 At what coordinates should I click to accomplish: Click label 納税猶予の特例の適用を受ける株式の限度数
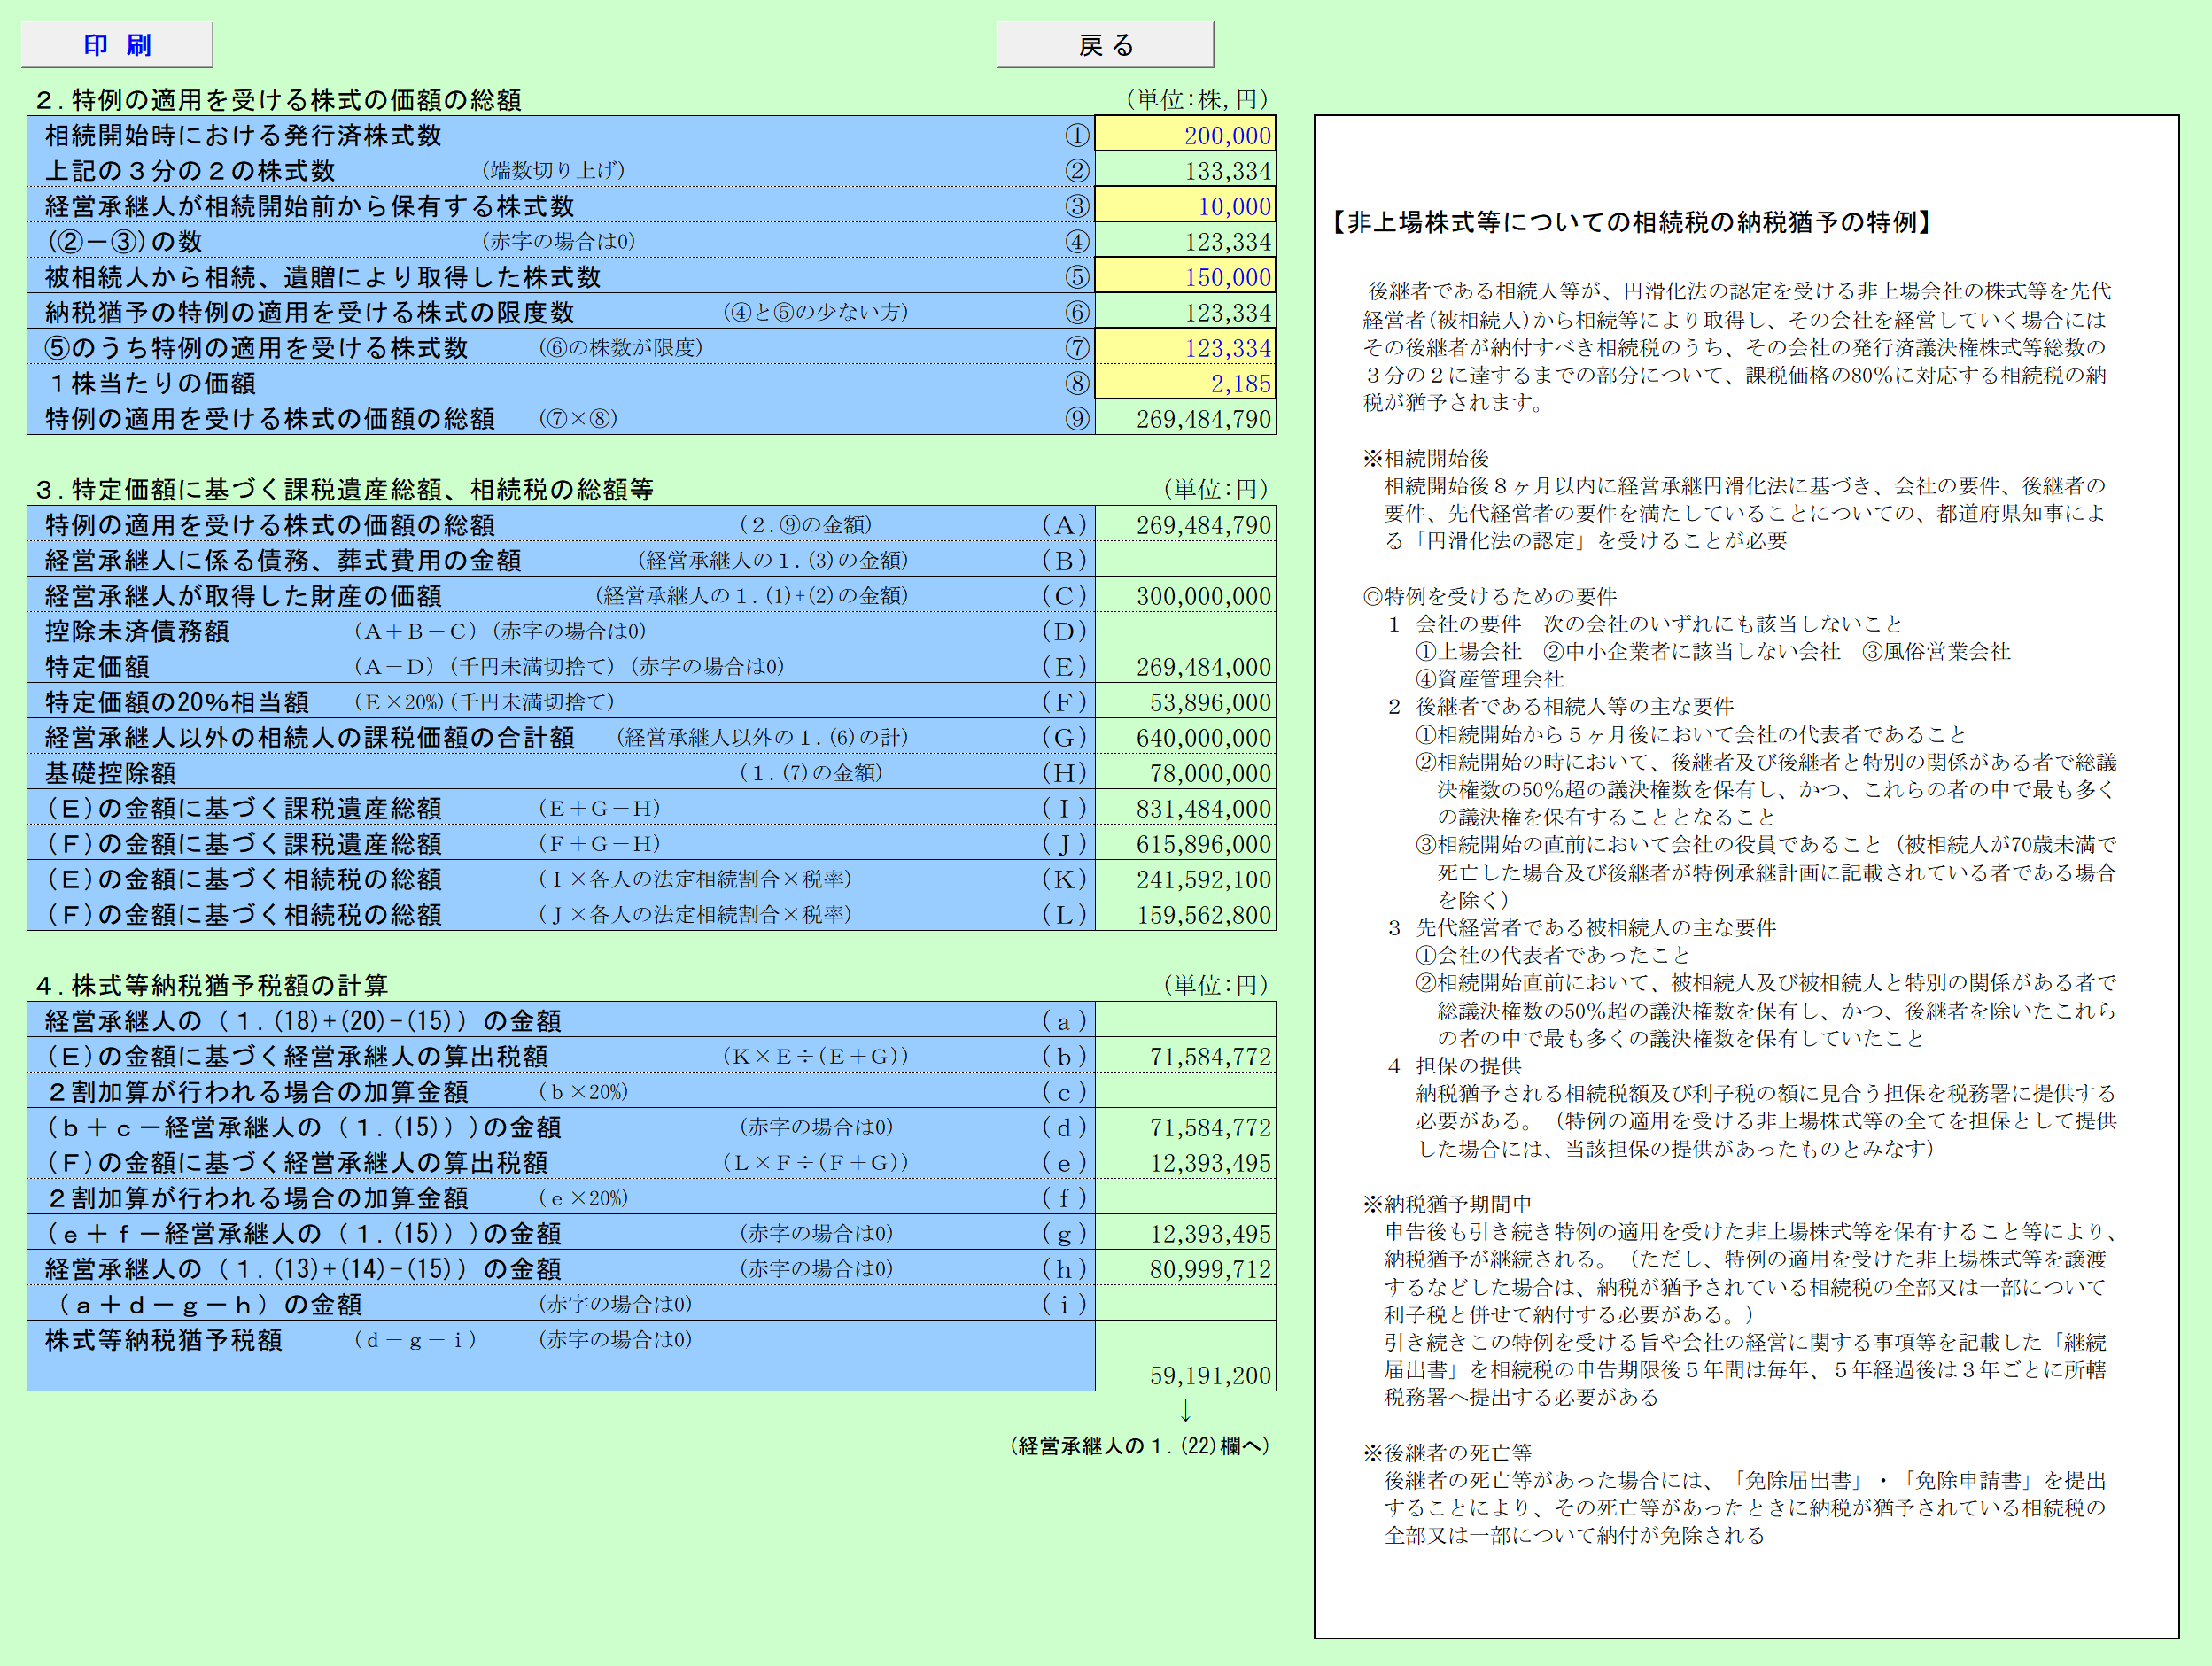[x=310, y=312]
